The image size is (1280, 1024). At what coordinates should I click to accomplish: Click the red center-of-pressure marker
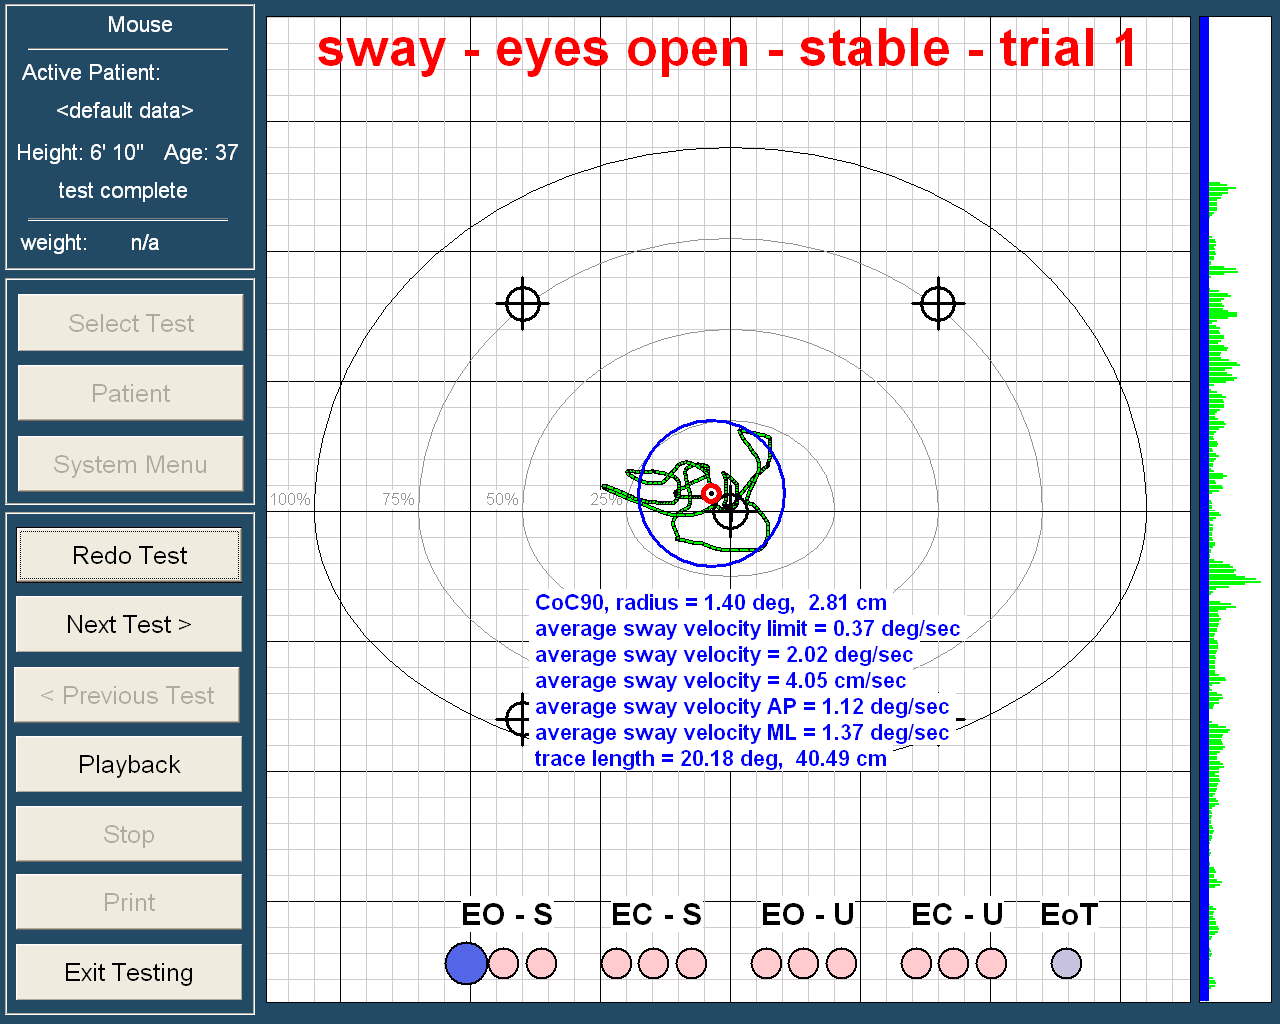click(711, 494)
